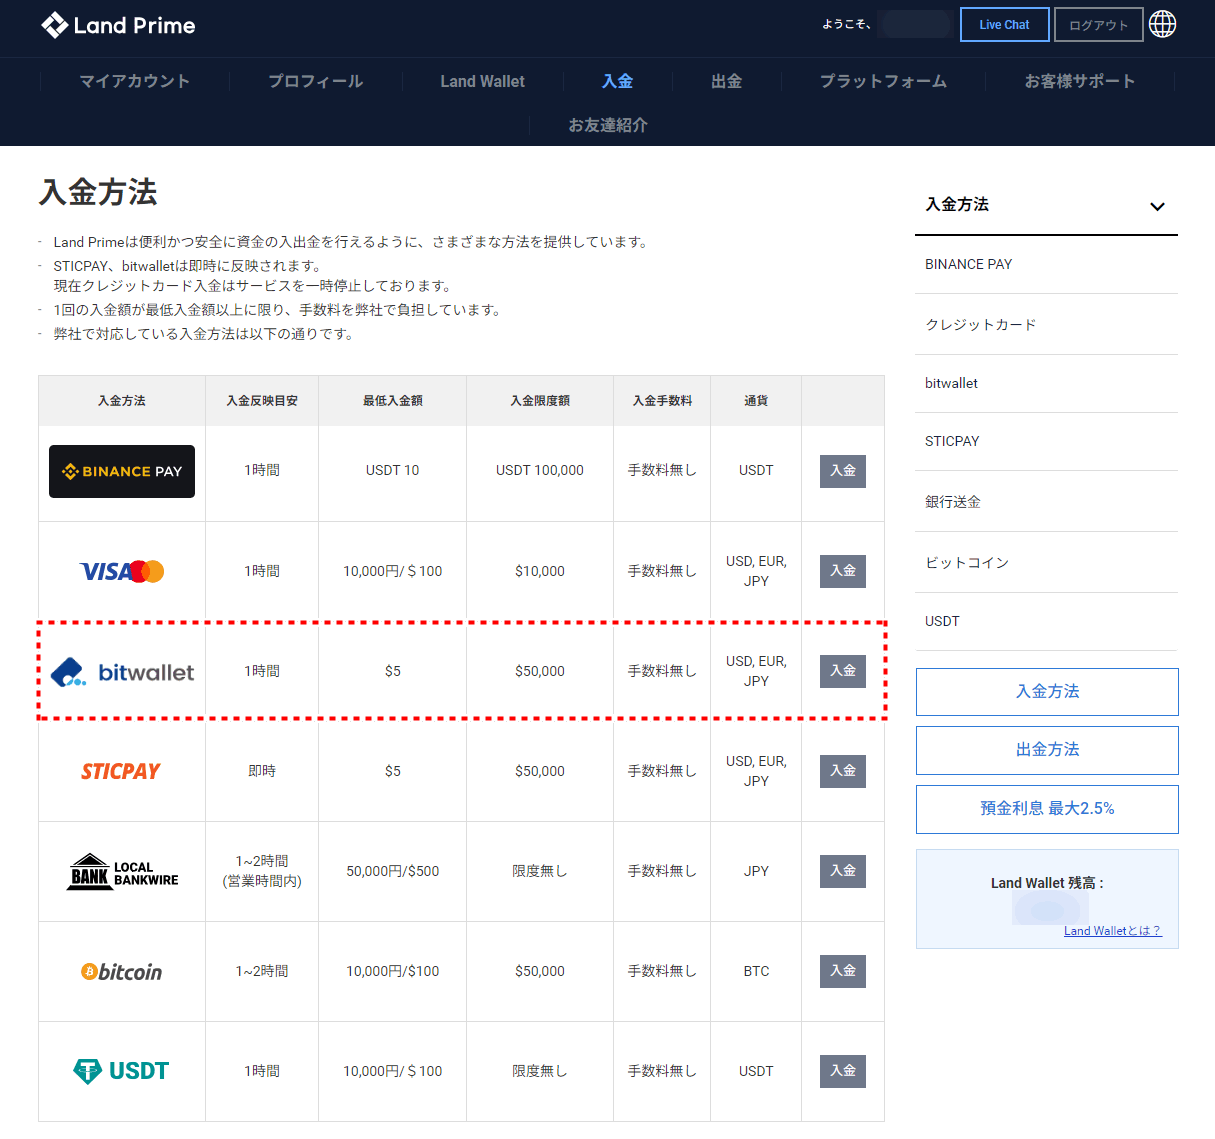Click 入金 button for bitcoin row
The image size is (1215, 1139).
(843, 971)
